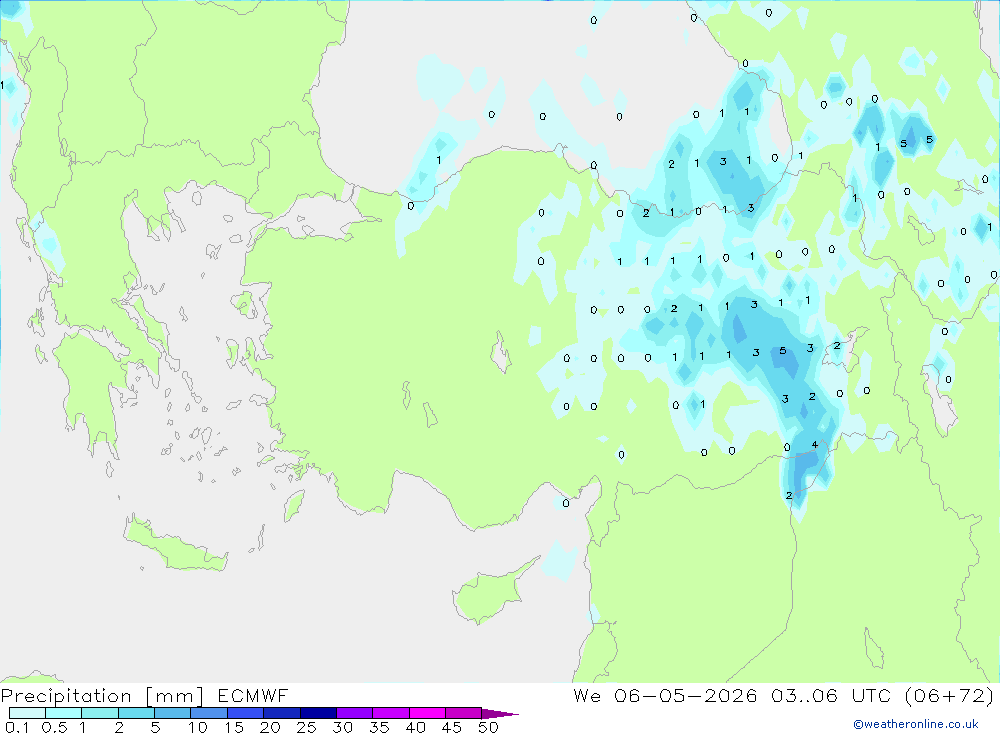Click the '03..06 UTC' time text

pos(830,696)
